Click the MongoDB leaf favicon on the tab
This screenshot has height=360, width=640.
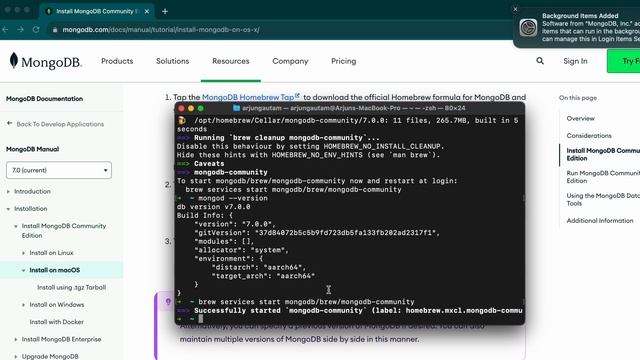(49, 11)
